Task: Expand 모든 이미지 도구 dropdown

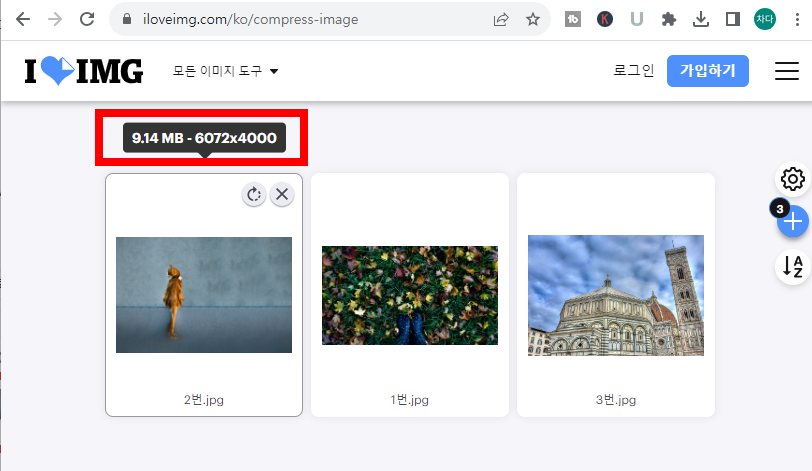Action: (225, 71)
